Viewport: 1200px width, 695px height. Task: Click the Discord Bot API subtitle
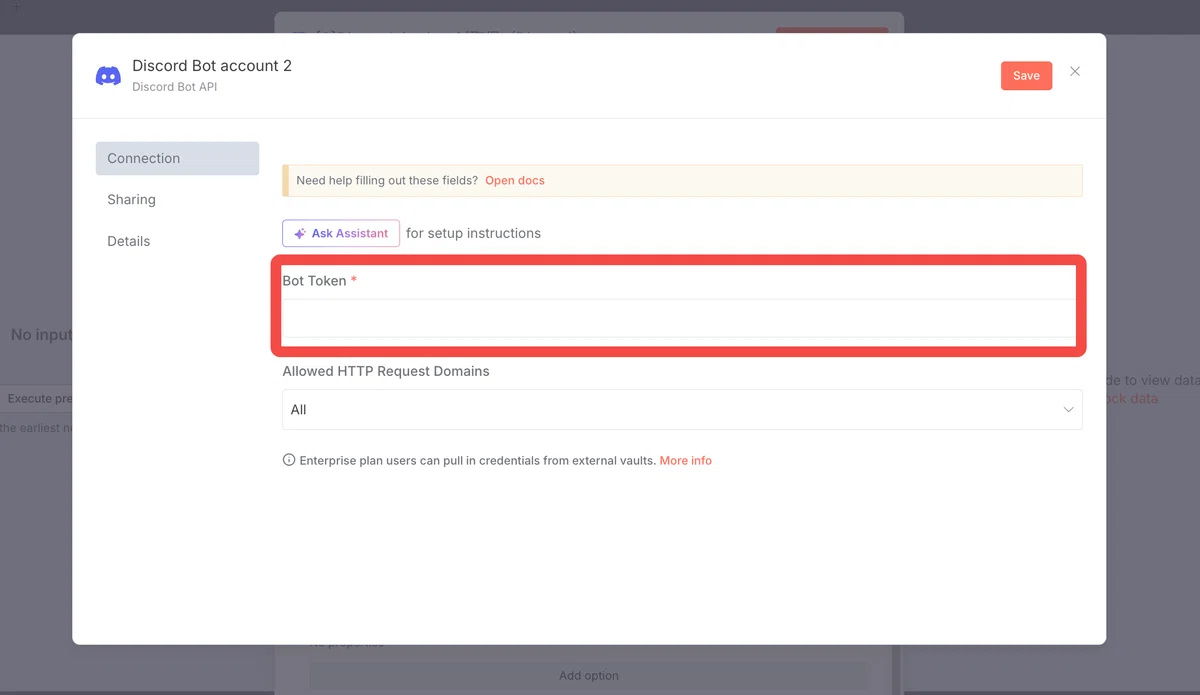(x=175, y=87)
